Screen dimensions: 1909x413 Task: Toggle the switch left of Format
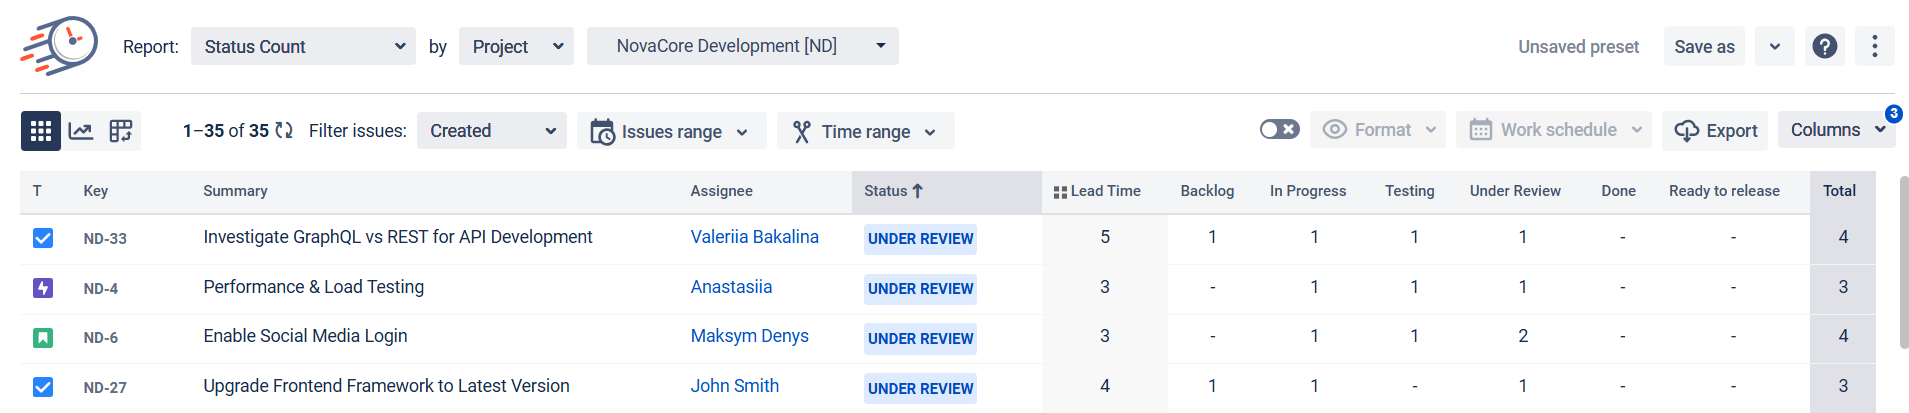(x=1279, y=130)
